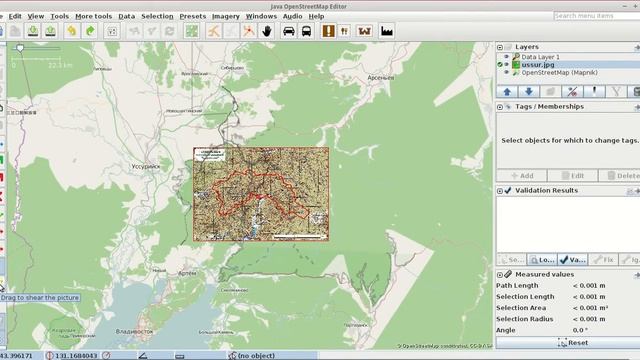
Task: Click the longitude globe icon in status bar
Action: point(49,356)
